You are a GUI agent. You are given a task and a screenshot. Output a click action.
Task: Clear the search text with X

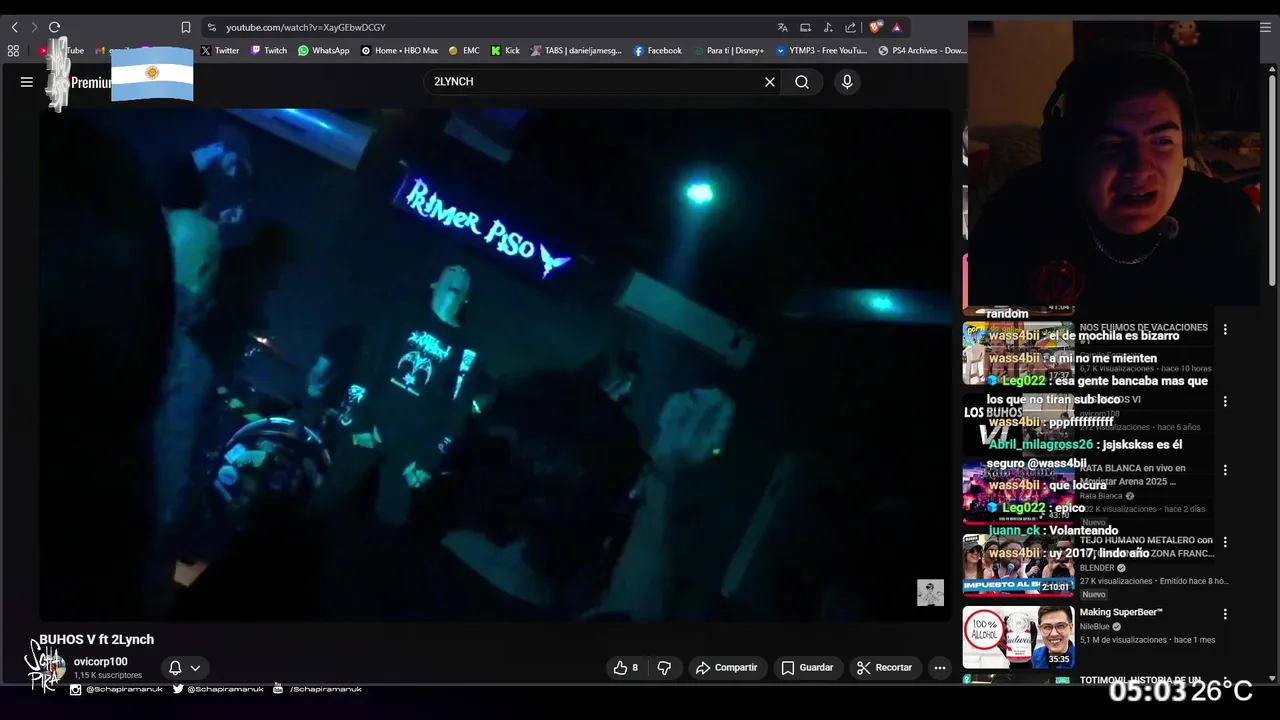(770, 82)
